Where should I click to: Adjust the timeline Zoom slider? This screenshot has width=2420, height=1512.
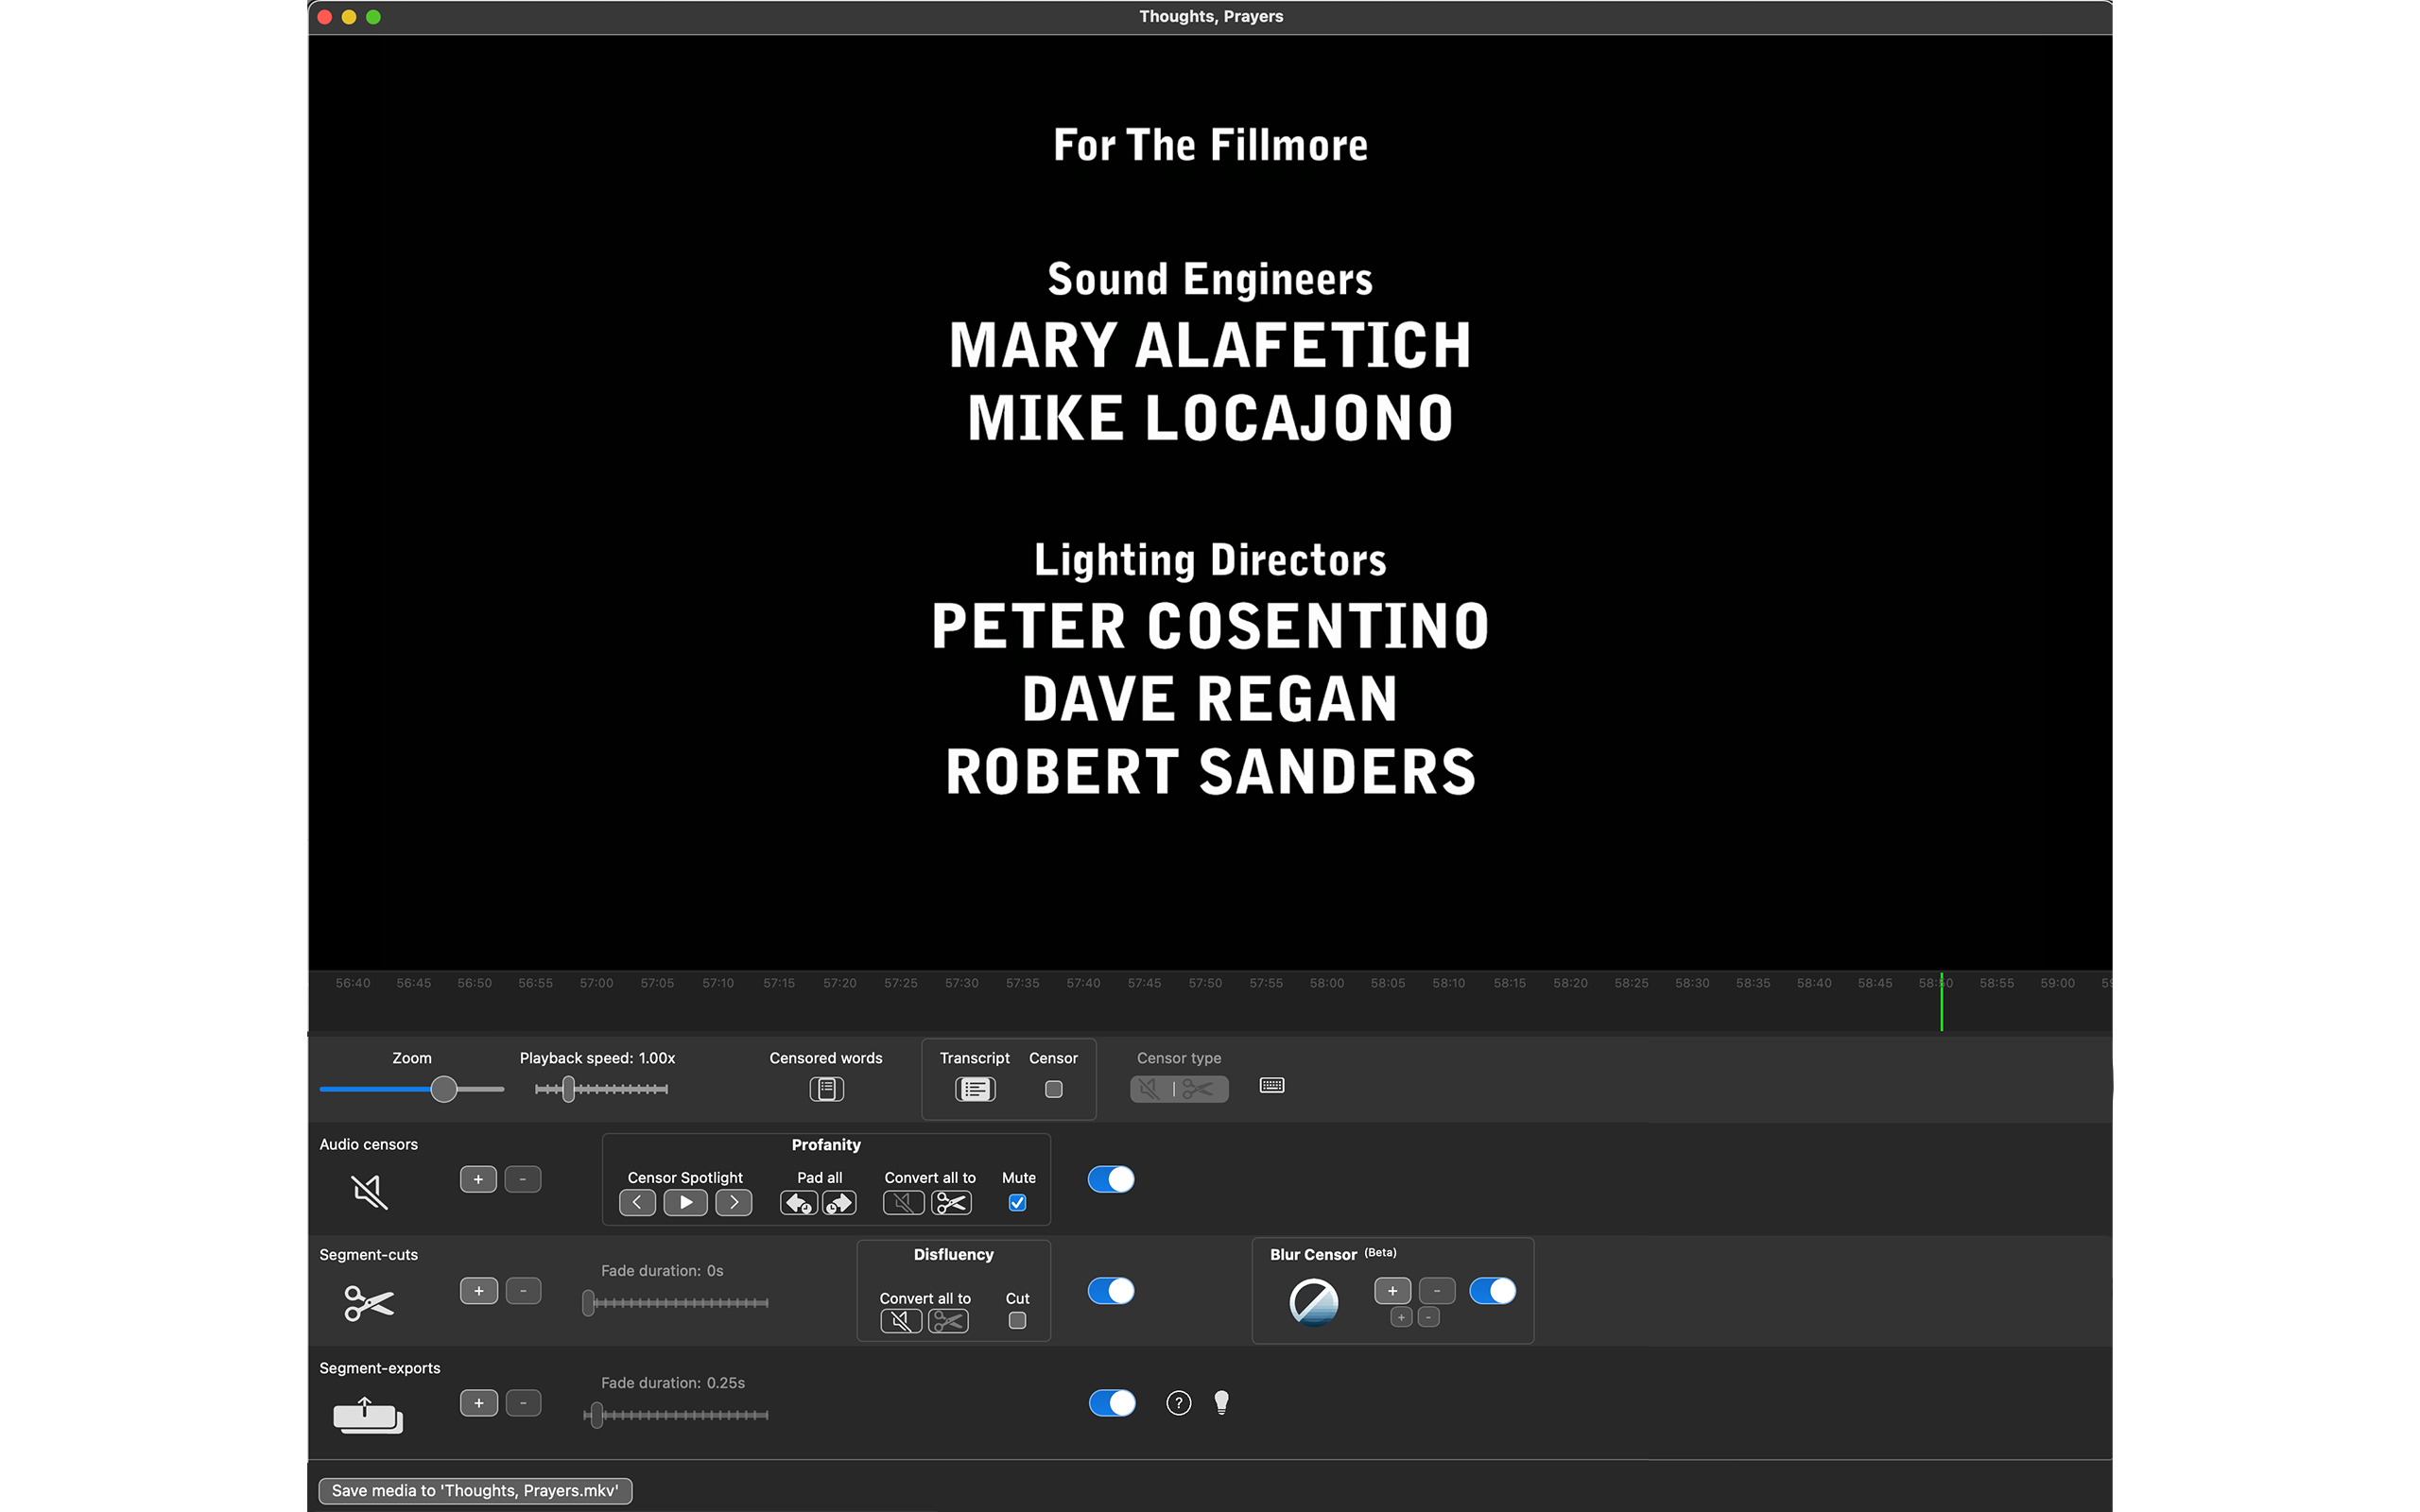click(412, 1089)
